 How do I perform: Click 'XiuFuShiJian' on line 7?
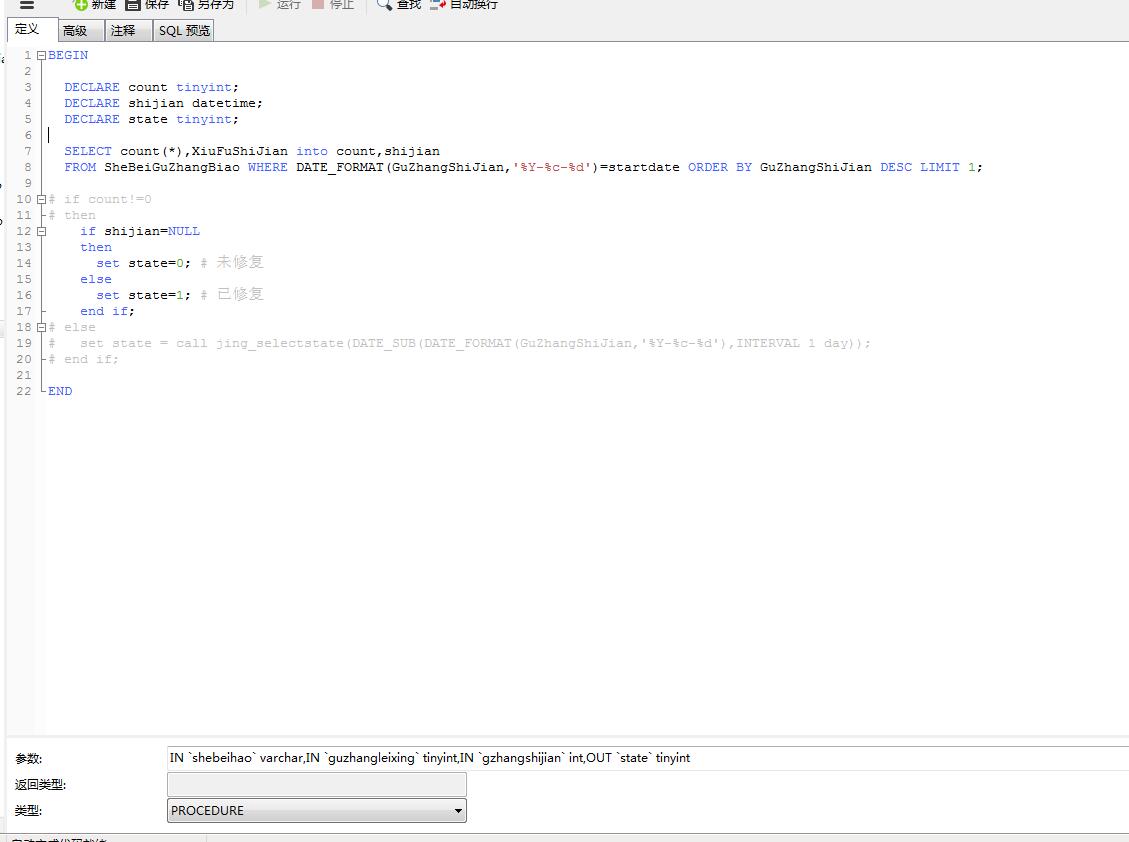click(239, 151)
